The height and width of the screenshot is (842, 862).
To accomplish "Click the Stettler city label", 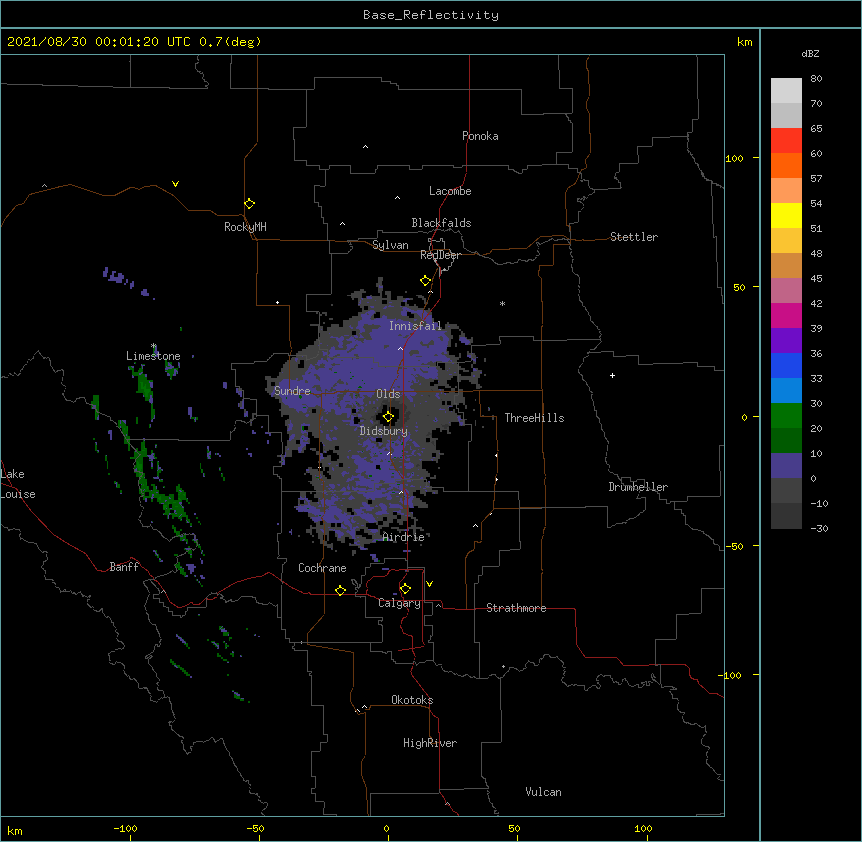I will [634, 237].
